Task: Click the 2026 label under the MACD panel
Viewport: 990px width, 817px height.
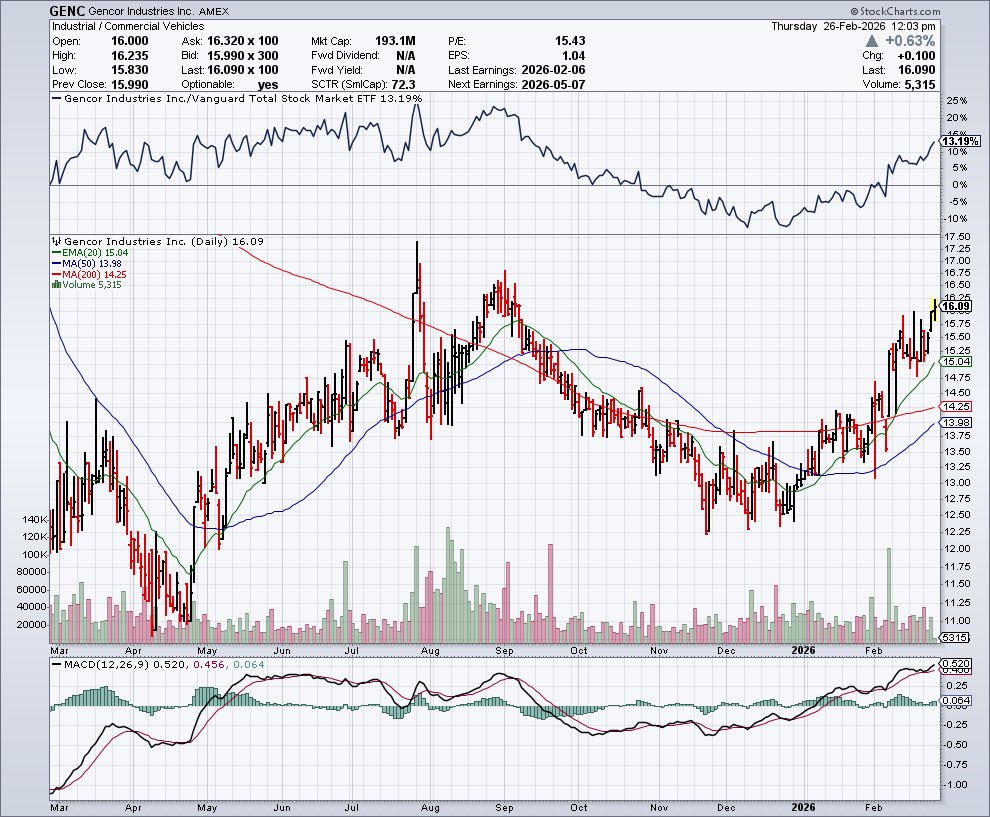Action: [x=804, y=808]
